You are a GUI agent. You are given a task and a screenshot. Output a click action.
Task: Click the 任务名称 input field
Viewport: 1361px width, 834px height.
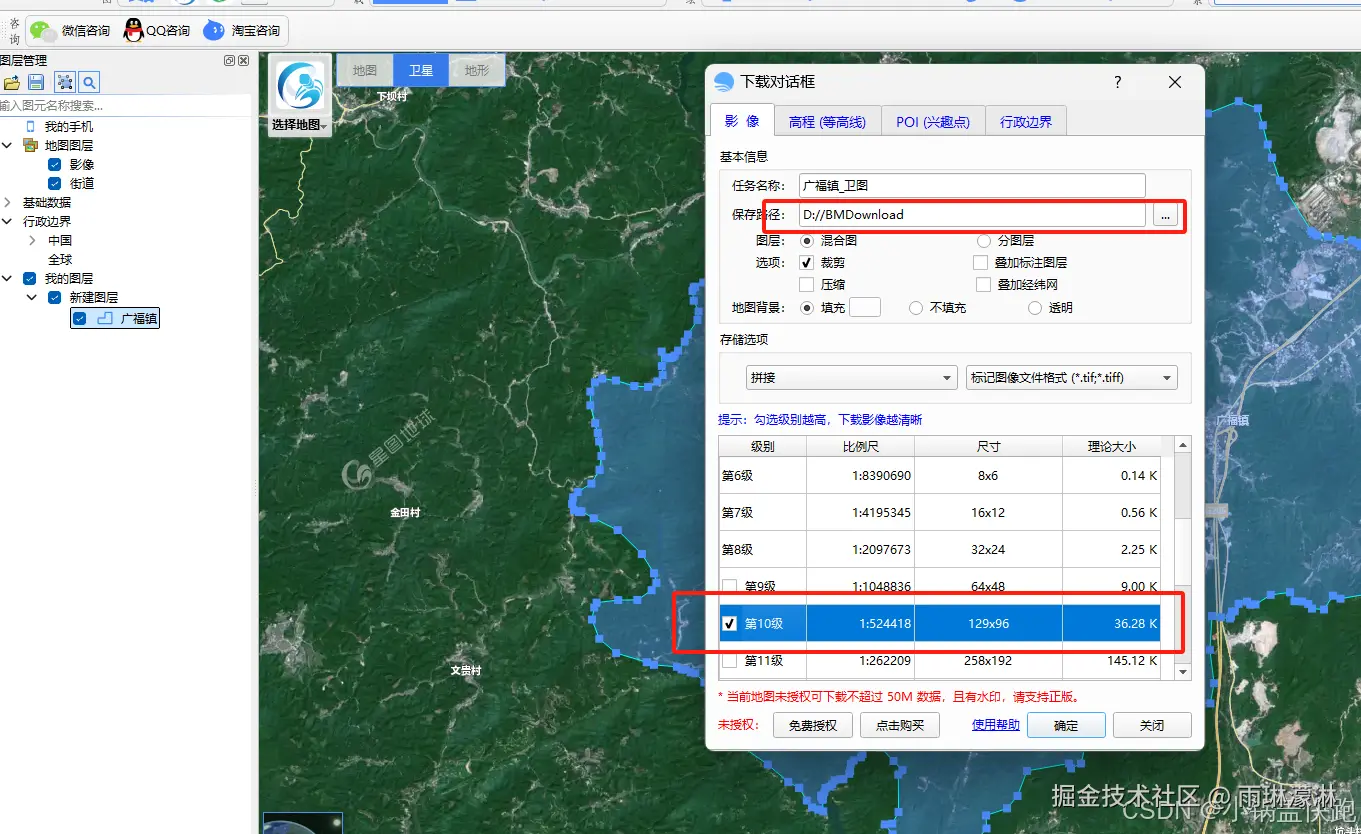pyautogui.click(x=972, y=185)
